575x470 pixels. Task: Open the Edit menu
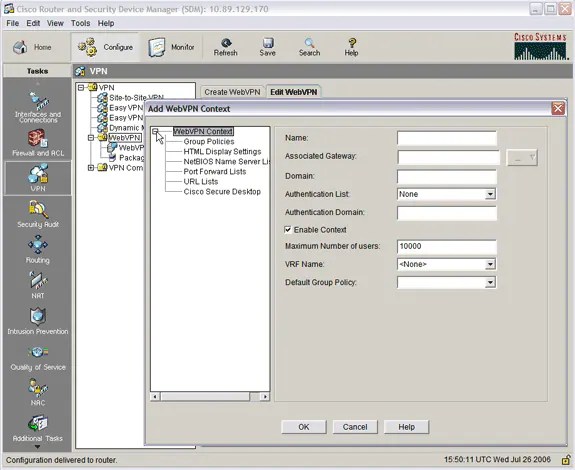pos(33,23)
